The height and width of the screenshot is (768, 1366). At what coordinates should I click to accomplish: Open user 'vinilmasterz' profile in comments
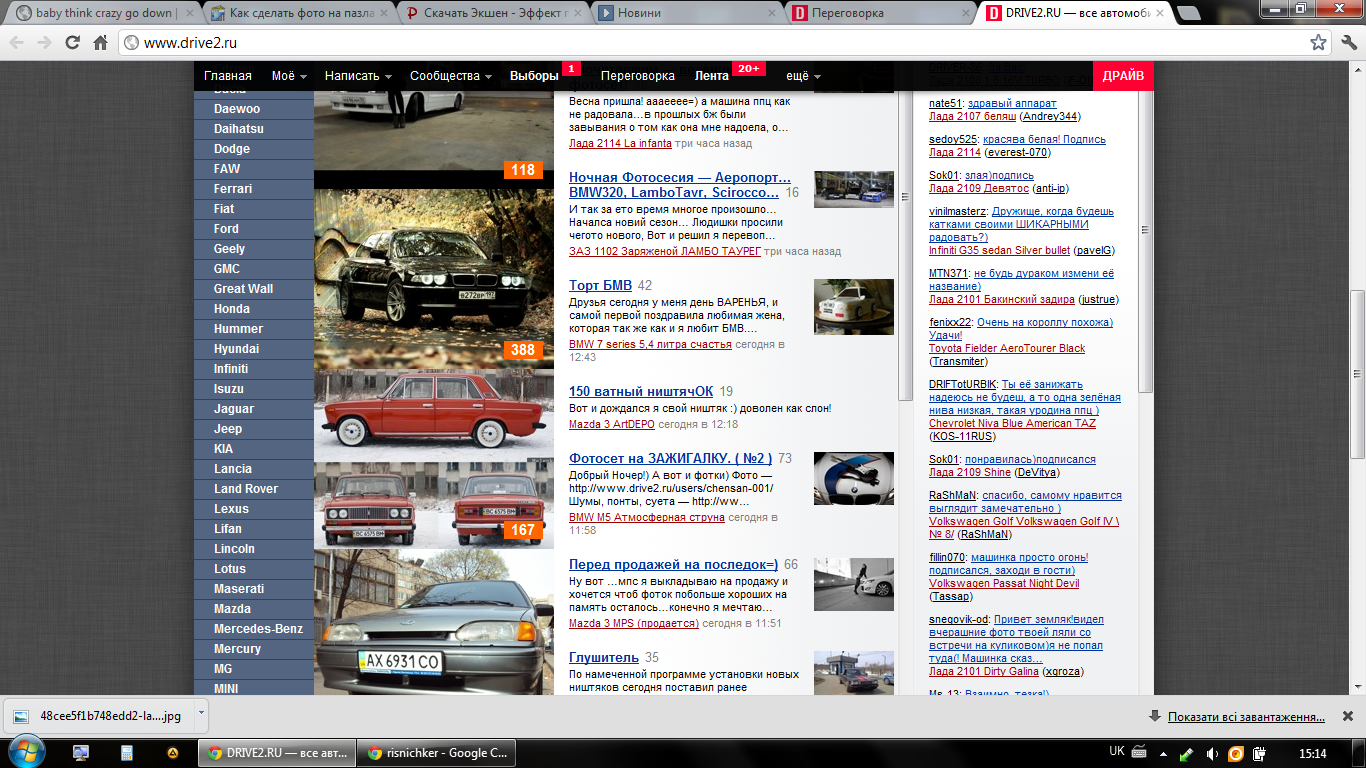pos(957,211)
